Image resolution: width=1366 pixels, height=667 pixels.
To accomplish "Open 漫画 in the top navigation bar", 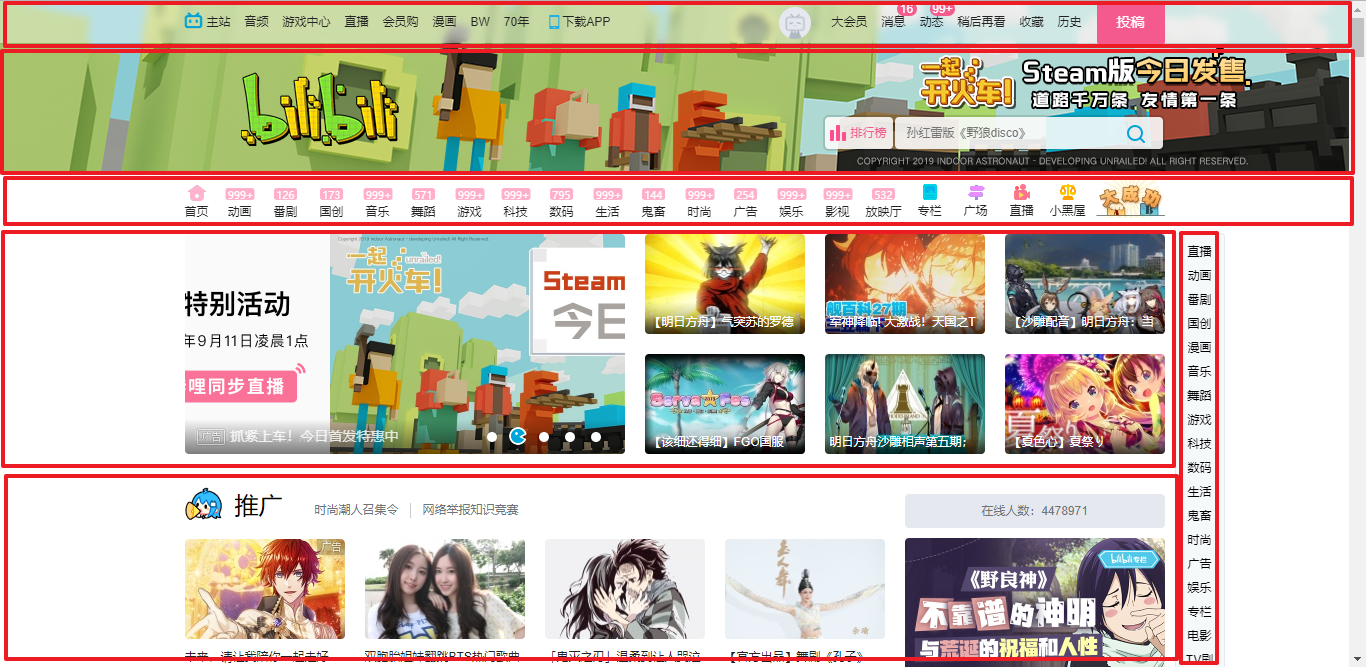I will pos(445,22).
